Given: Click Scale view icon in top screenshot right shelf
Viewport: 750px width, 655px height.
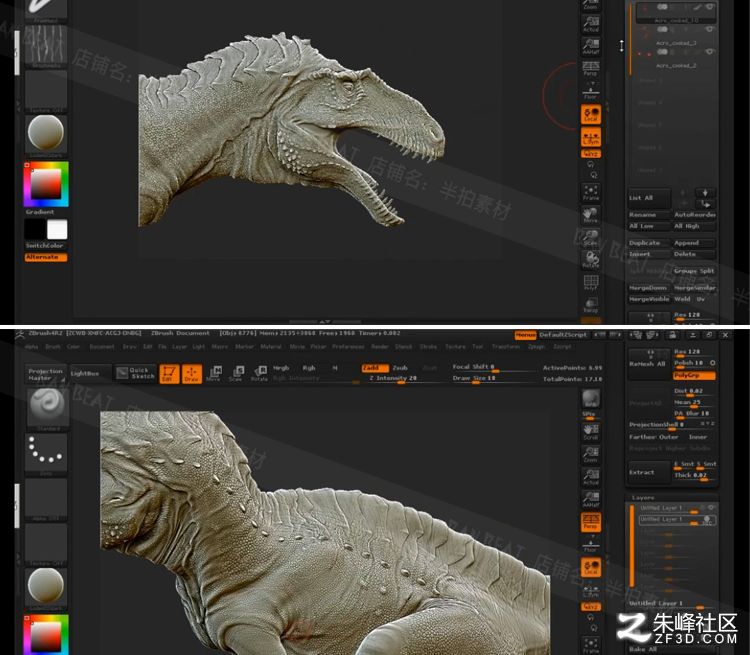Looking at the screenshot, I should pyautogui.click(x=591, y=237).
